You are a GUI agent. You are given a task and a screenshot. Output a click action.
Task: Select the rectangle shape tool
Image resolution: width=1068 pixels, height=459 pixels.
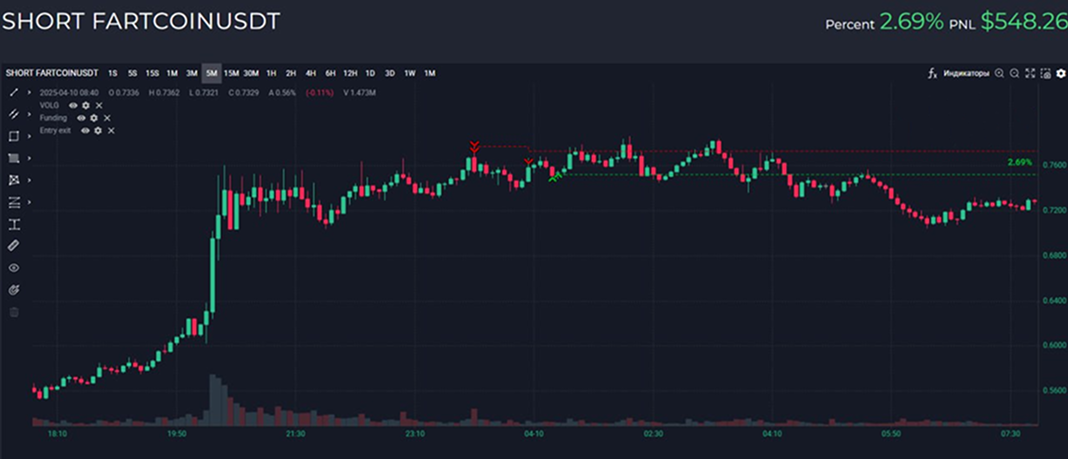[x=14, y=136]
